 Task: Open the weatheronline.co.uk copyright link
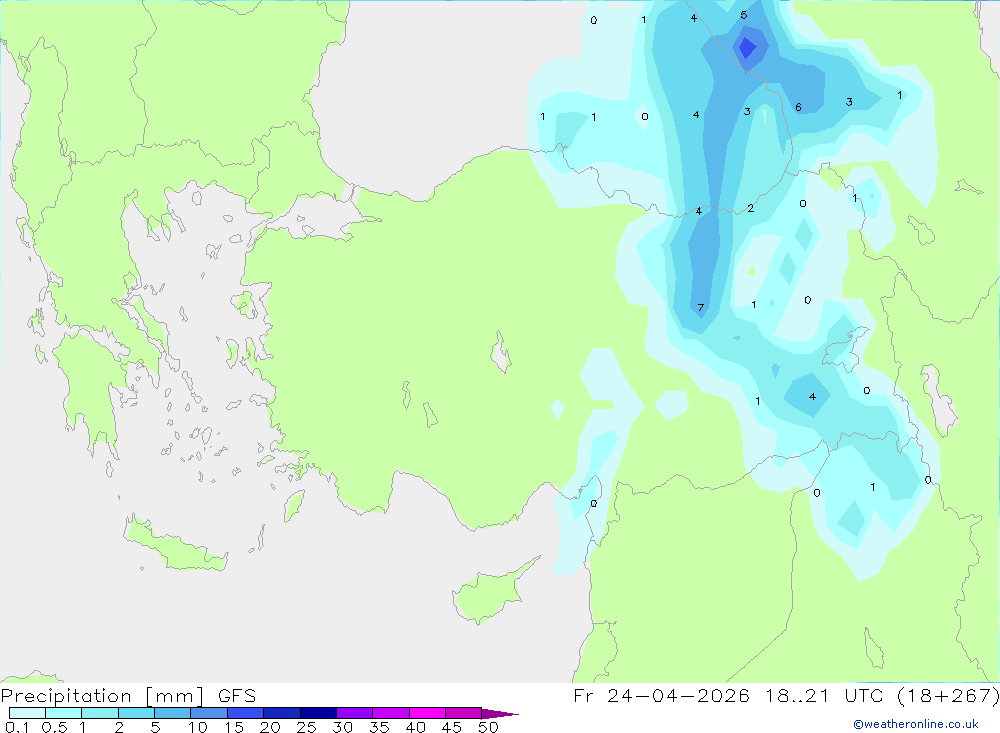[x=916, y=724]
